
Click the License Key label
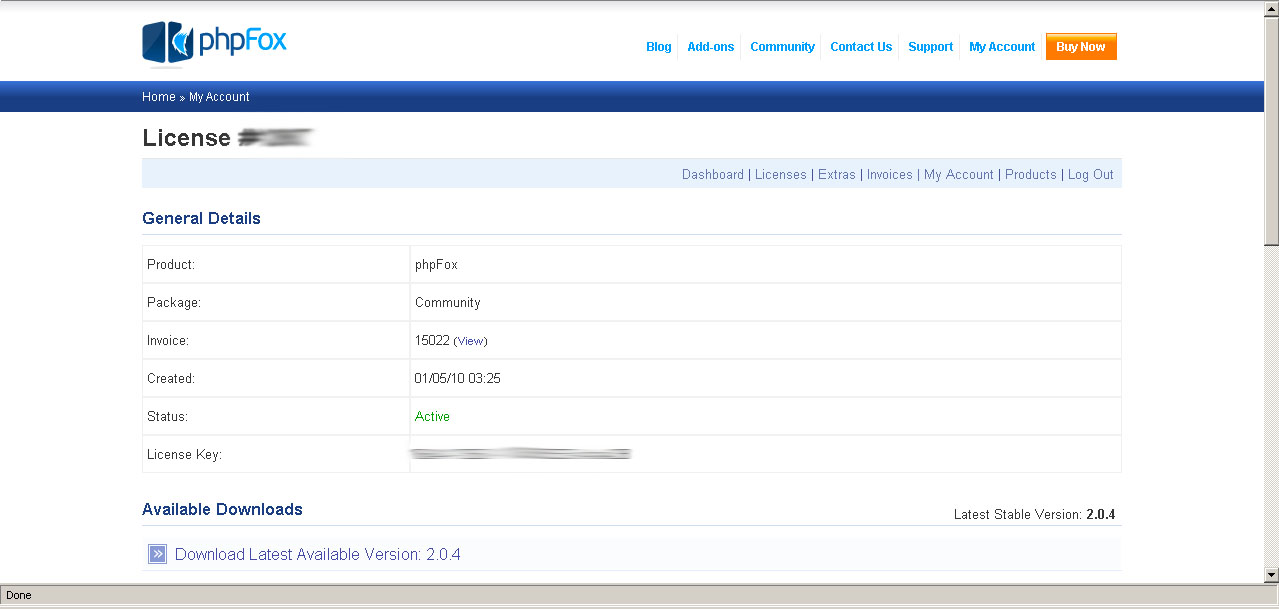pyautogui.click(x=184, y=455)
